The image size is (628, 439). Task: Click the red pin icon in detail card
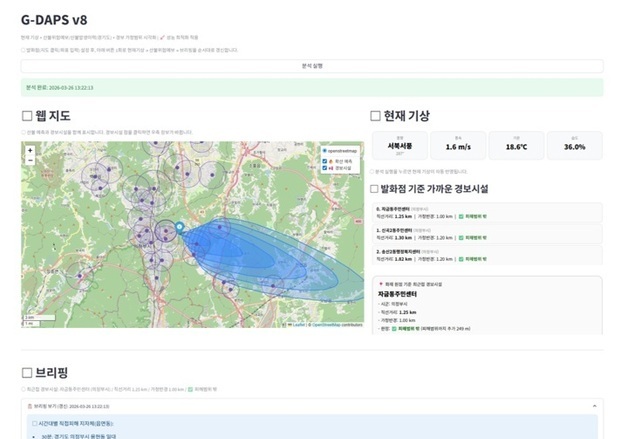[x=380, y=284]
